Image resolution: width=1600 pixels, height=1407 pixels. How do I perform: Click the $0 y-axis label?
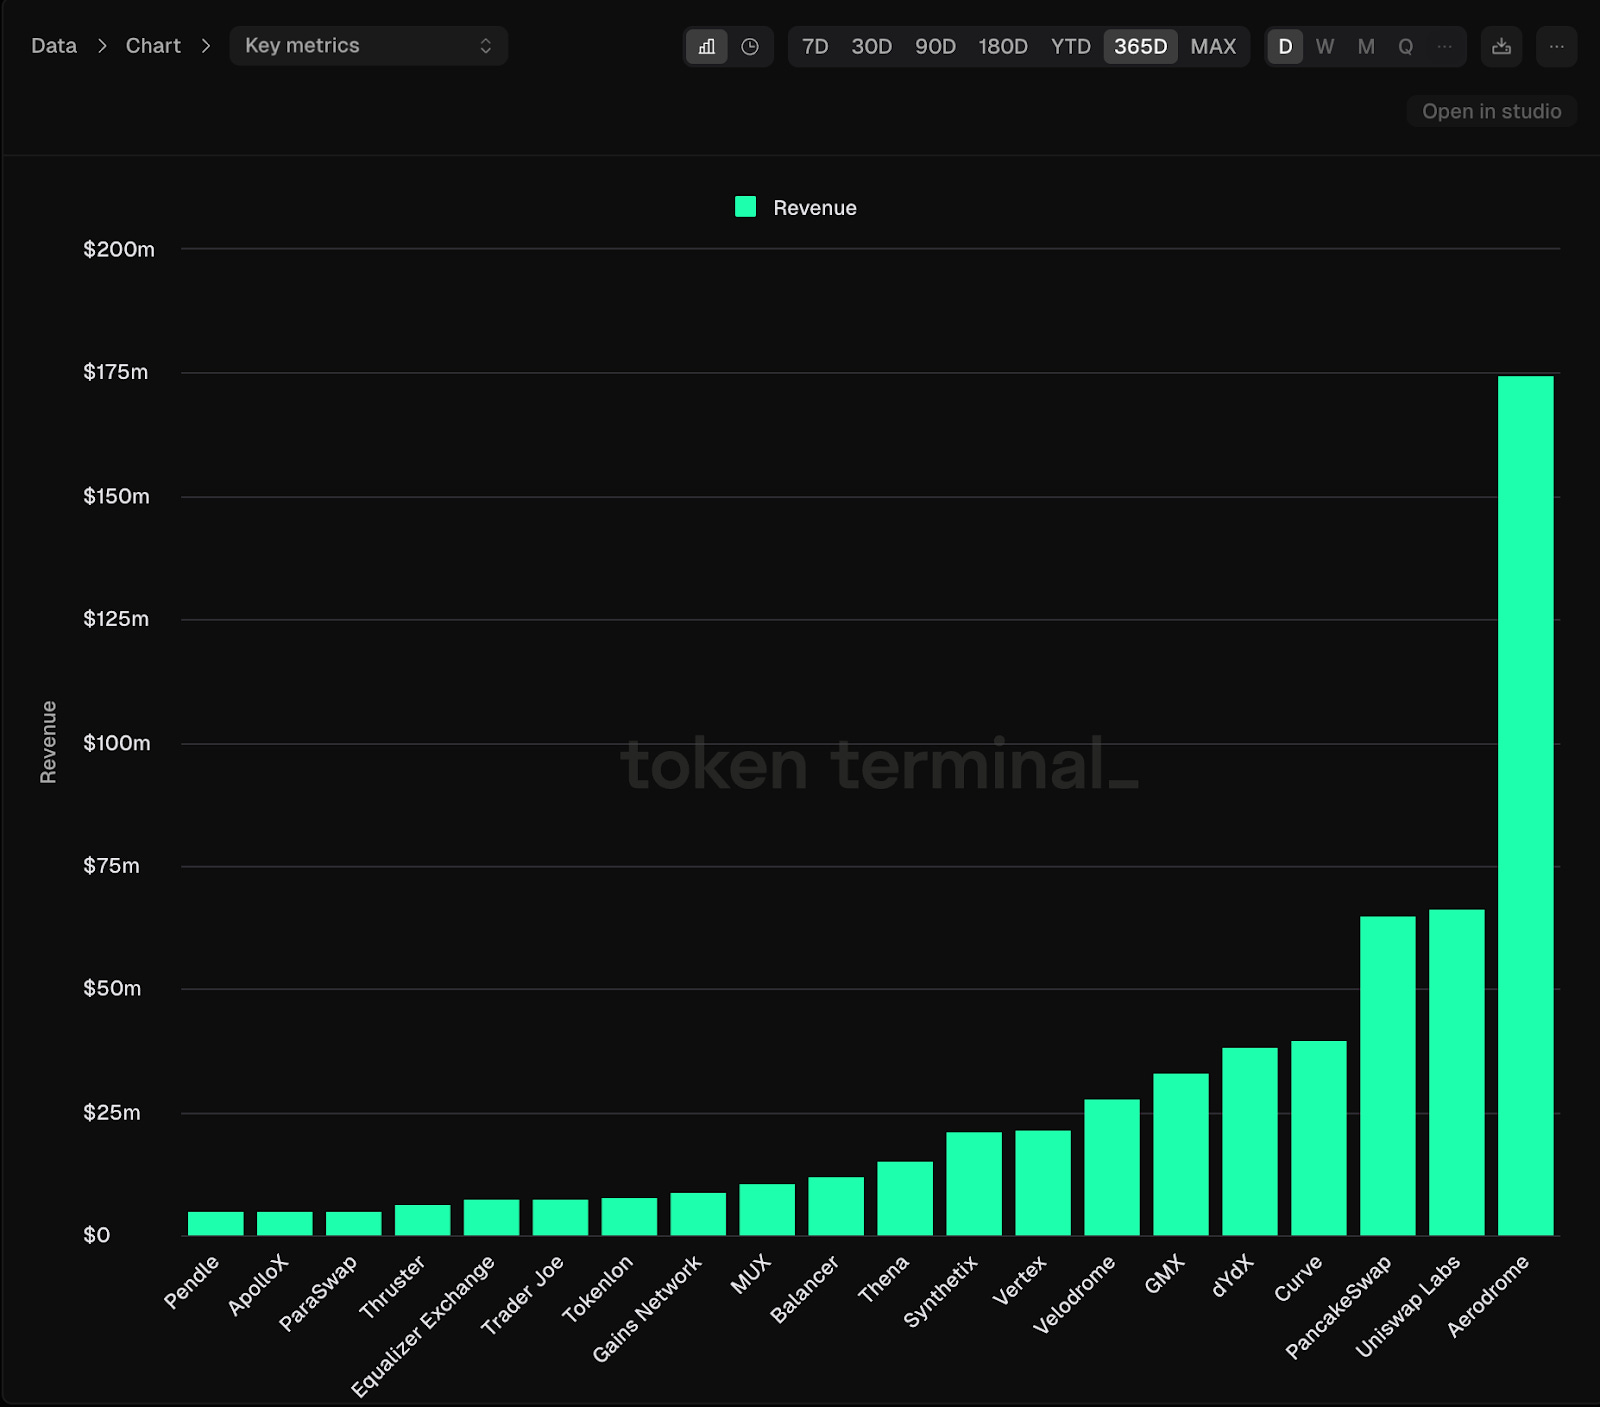point(96,1235)
